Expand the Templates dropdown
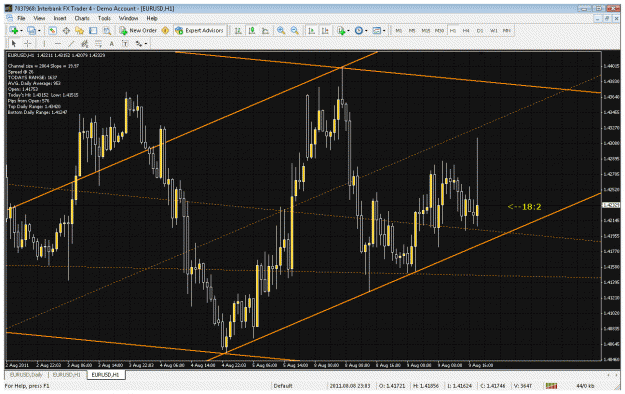The width and height of the screenshot is (625, 394). pos(383,31)
